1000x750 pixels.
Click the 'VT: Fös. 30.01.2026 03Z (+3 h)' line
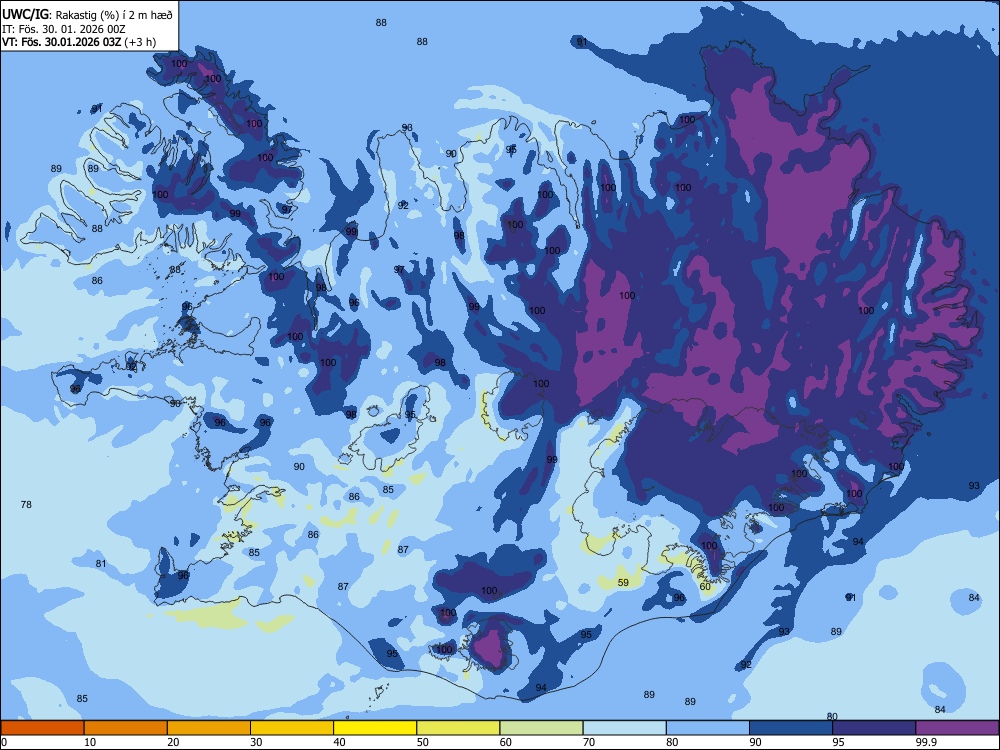coord(79,42)
